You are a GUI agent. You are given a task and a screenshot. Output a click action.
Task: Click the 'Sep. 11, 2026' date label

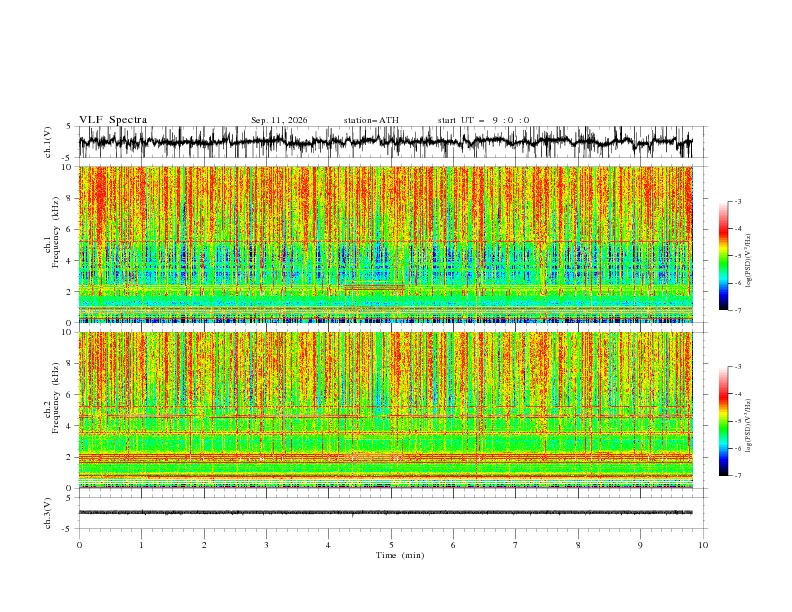(279, 120)
